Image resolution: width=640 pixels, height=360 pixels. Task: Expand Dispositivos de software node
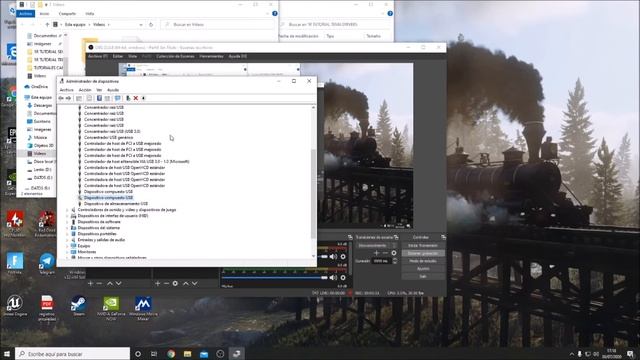pyautogui.click(x=67, y=222)
